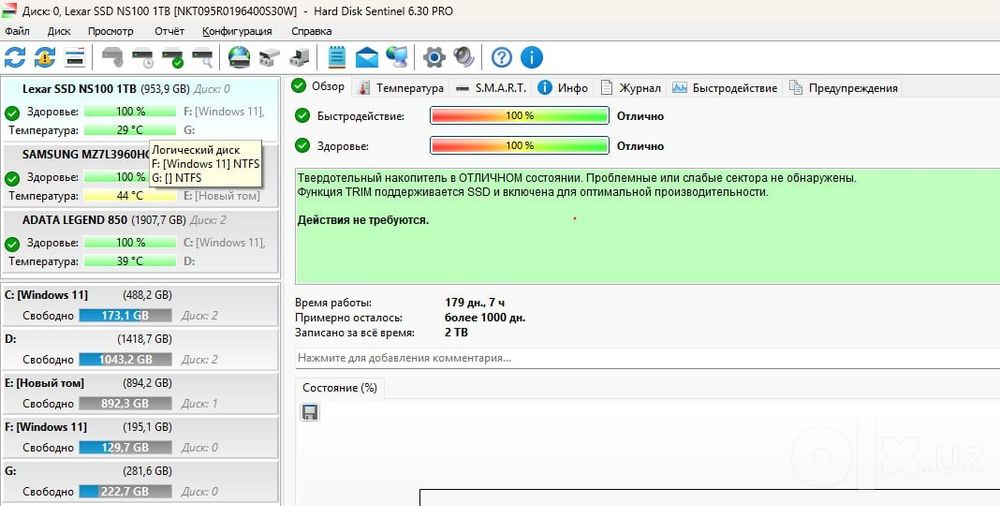Click C: free space 173,1 GB bar
Screen dimensions: 1000x506
[x=125, y=315]
